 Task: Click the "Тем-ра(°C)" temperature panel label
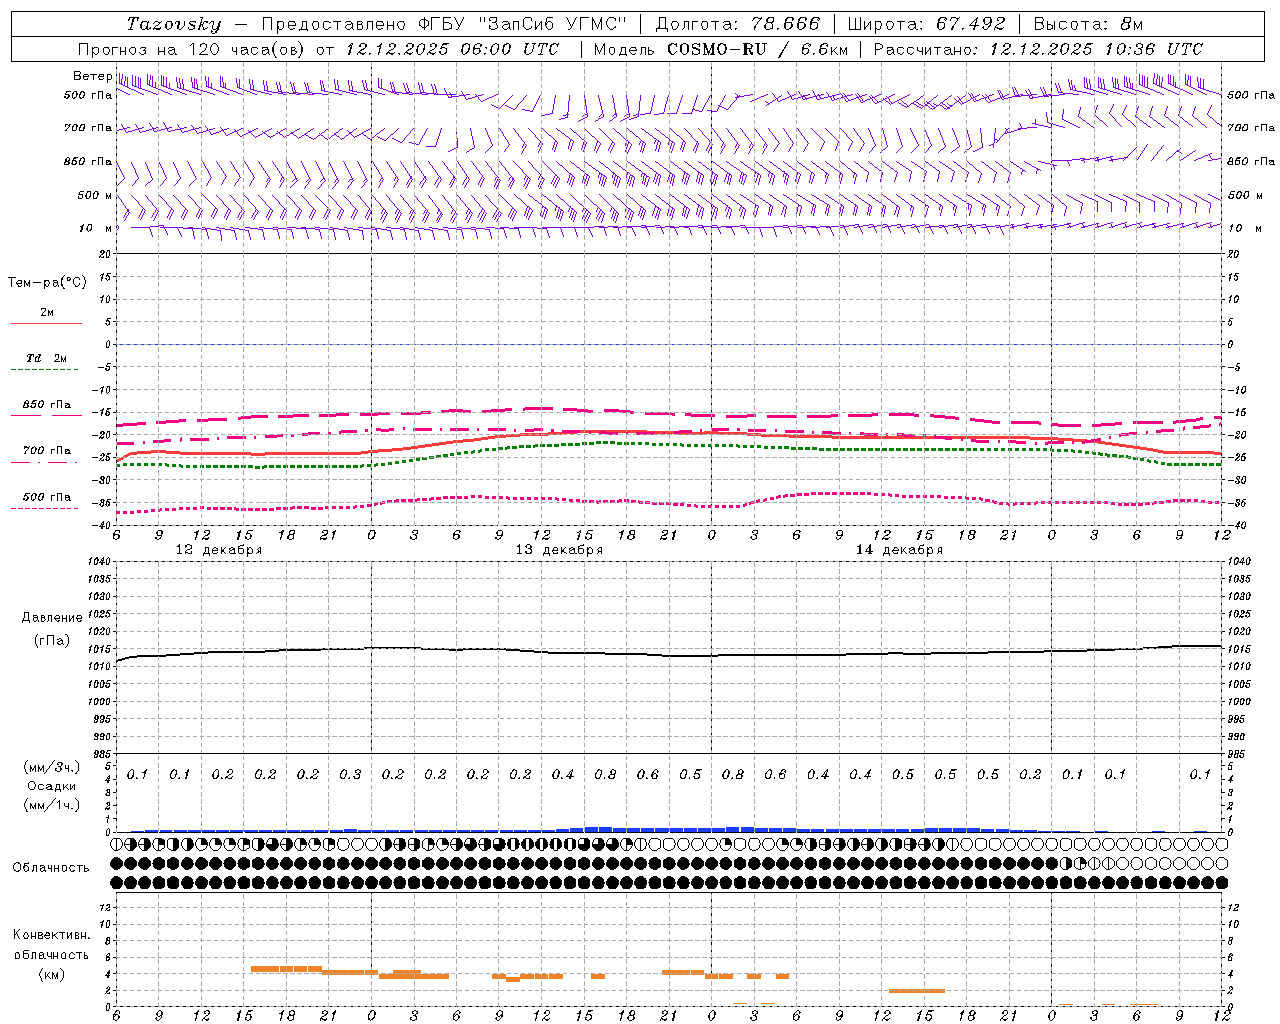(x=47, y=283)
